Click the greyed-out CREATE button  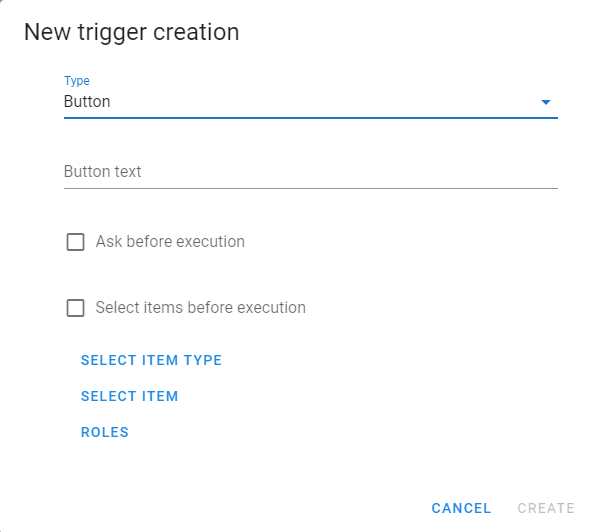coord(546,508)
